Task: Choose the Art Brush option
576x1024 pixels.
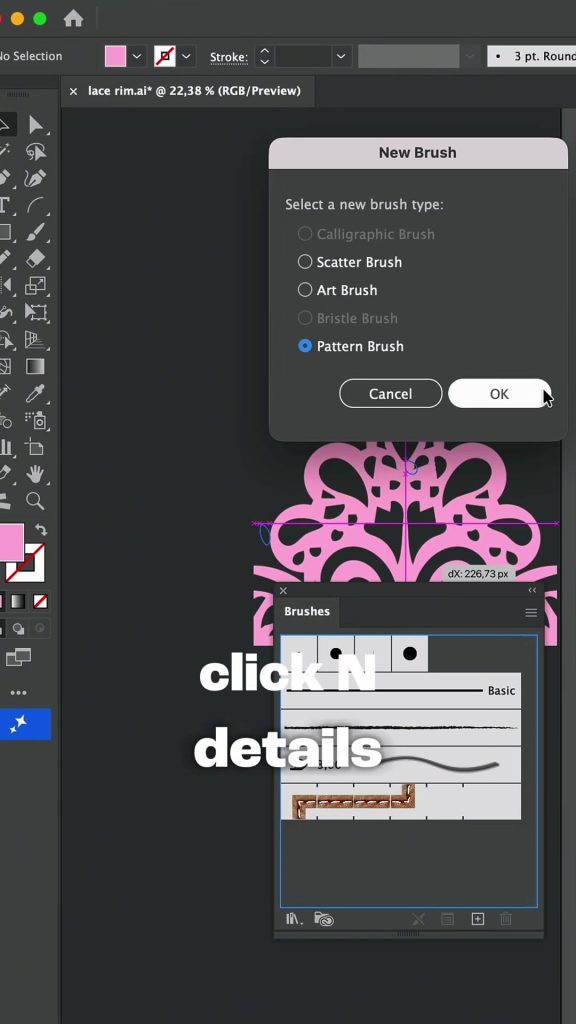Action: point(337,290)
